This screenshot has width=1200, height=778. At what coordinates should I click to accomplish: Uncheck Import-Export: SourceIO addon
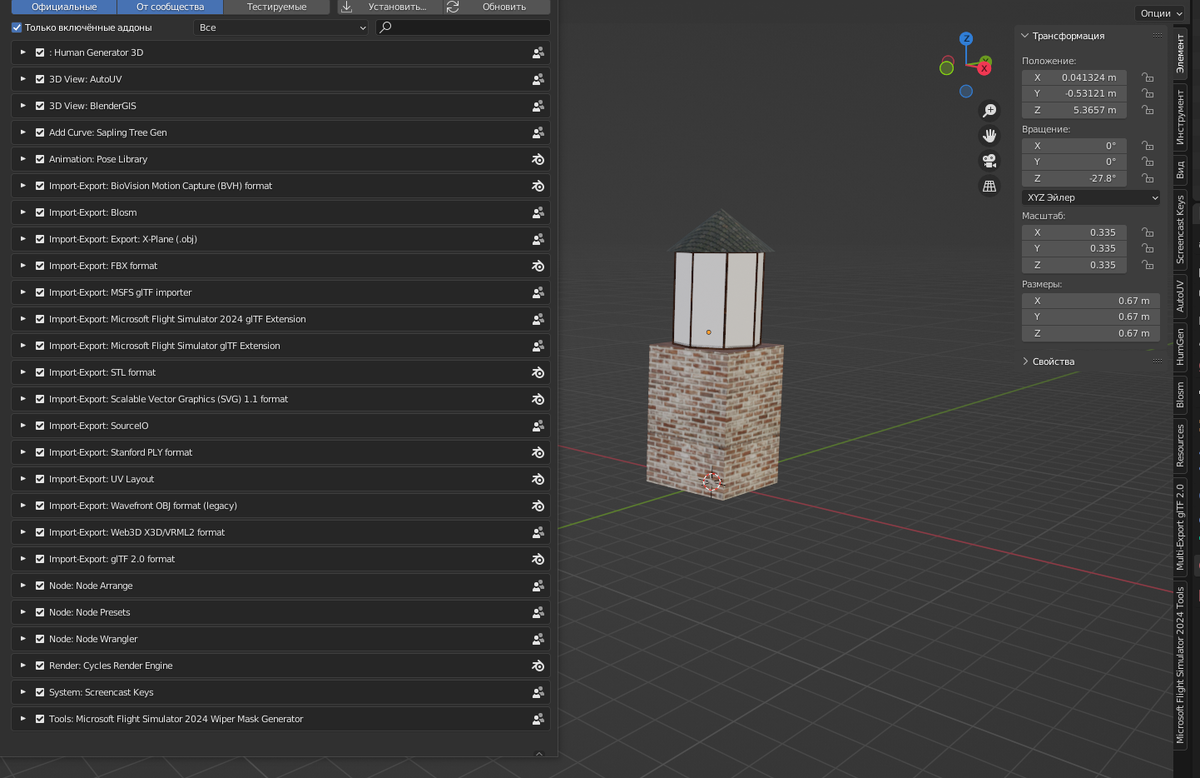[40, 426]
